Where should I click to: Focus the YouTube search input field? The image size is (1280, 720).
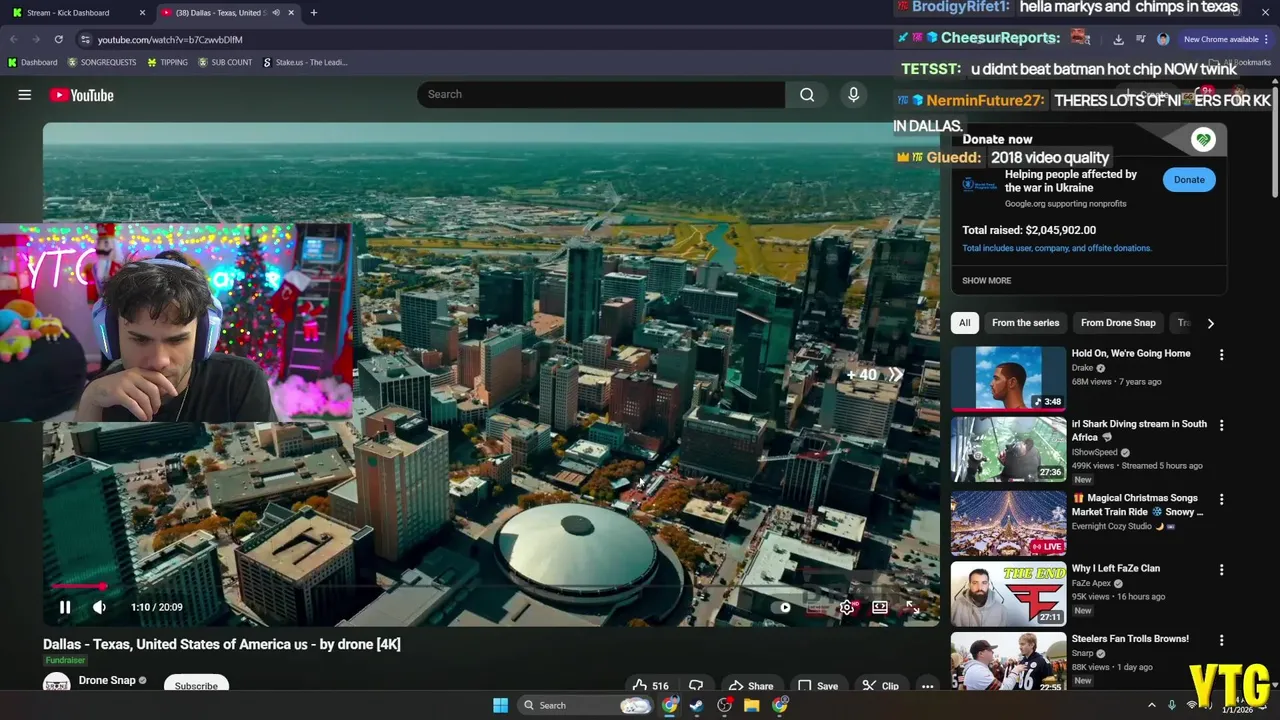601,94
